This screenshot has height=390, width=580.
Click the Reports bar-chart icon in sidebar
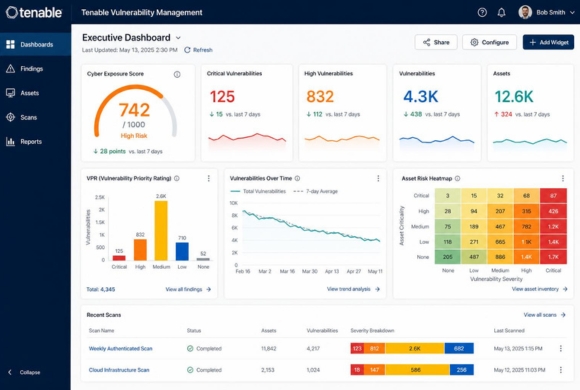10,141
